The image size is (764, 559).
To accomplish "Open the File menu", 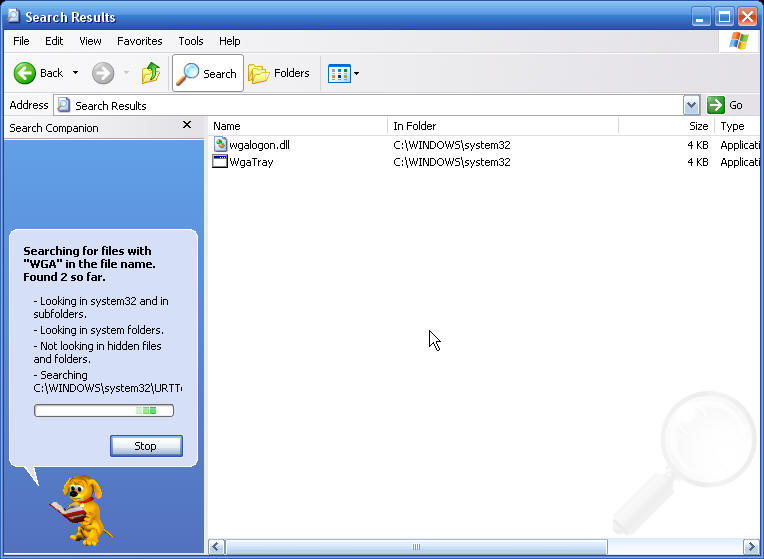I will [x=21, y=41].
